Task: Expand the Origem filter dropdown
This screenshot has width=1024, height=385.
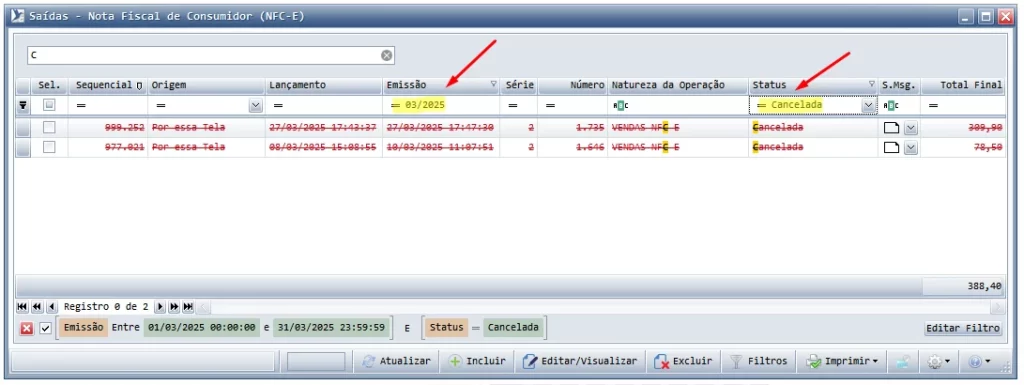Action: (x=255, y=105)
